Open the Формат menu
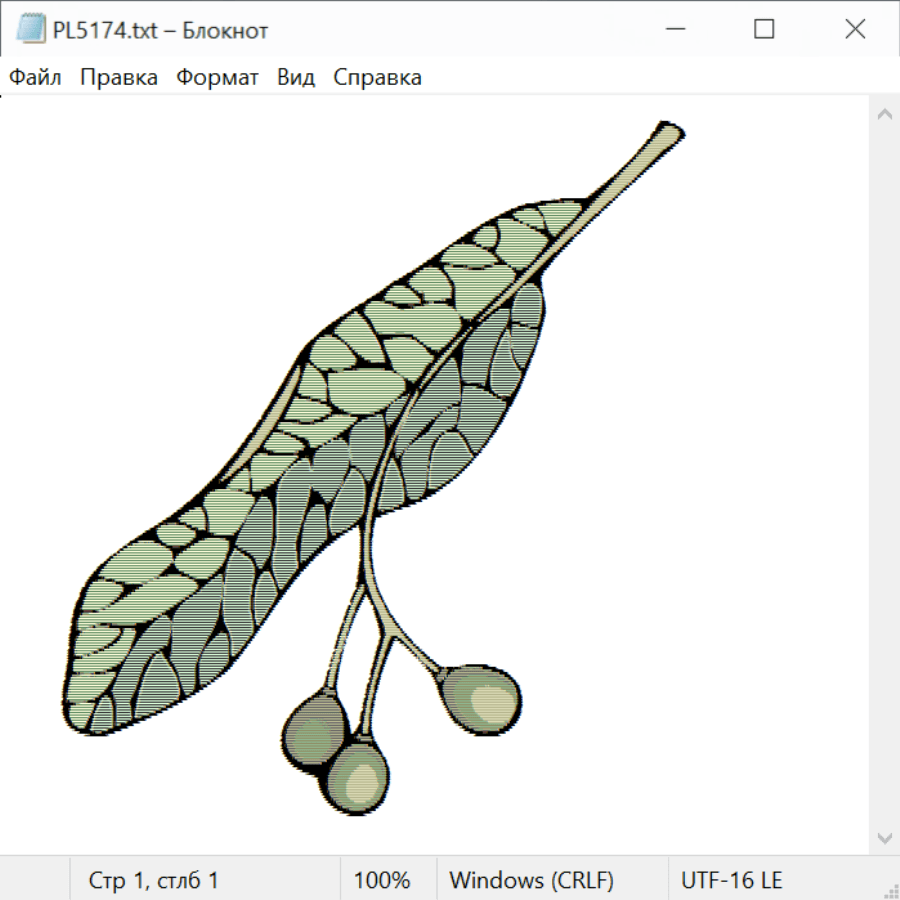This screenshot has width=900, height=900. pos(217,78)
